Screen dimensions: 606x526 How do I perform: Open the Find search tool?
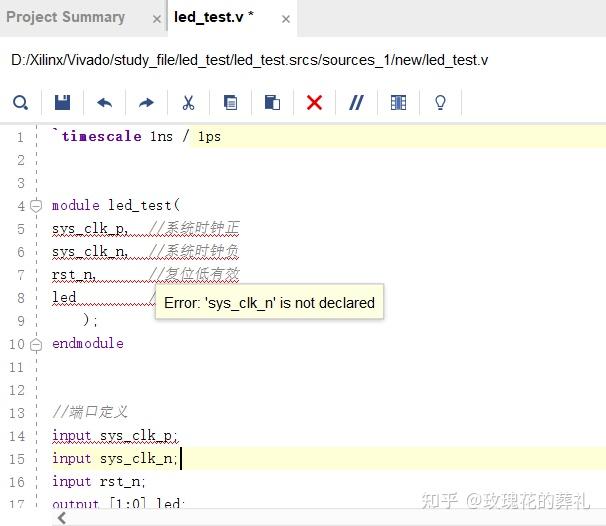[20, 103]
